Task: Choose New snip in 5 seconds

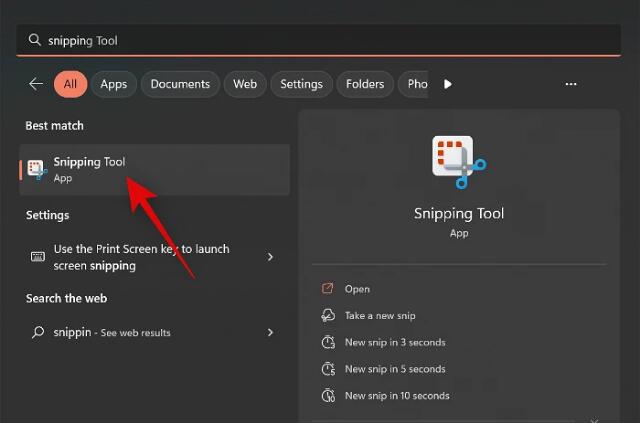Action: [395, 369]
